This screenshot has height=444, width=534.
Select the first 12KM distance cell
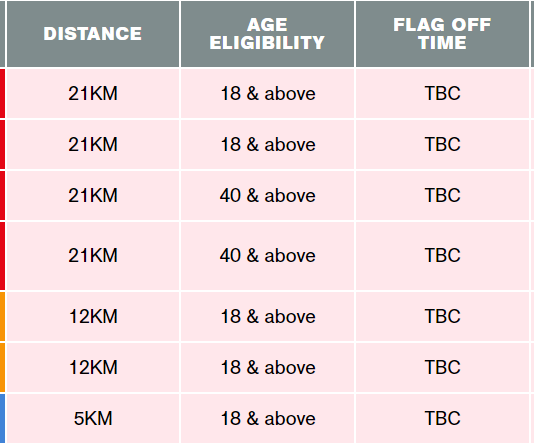pyautogui.click(x=93, y=316)
